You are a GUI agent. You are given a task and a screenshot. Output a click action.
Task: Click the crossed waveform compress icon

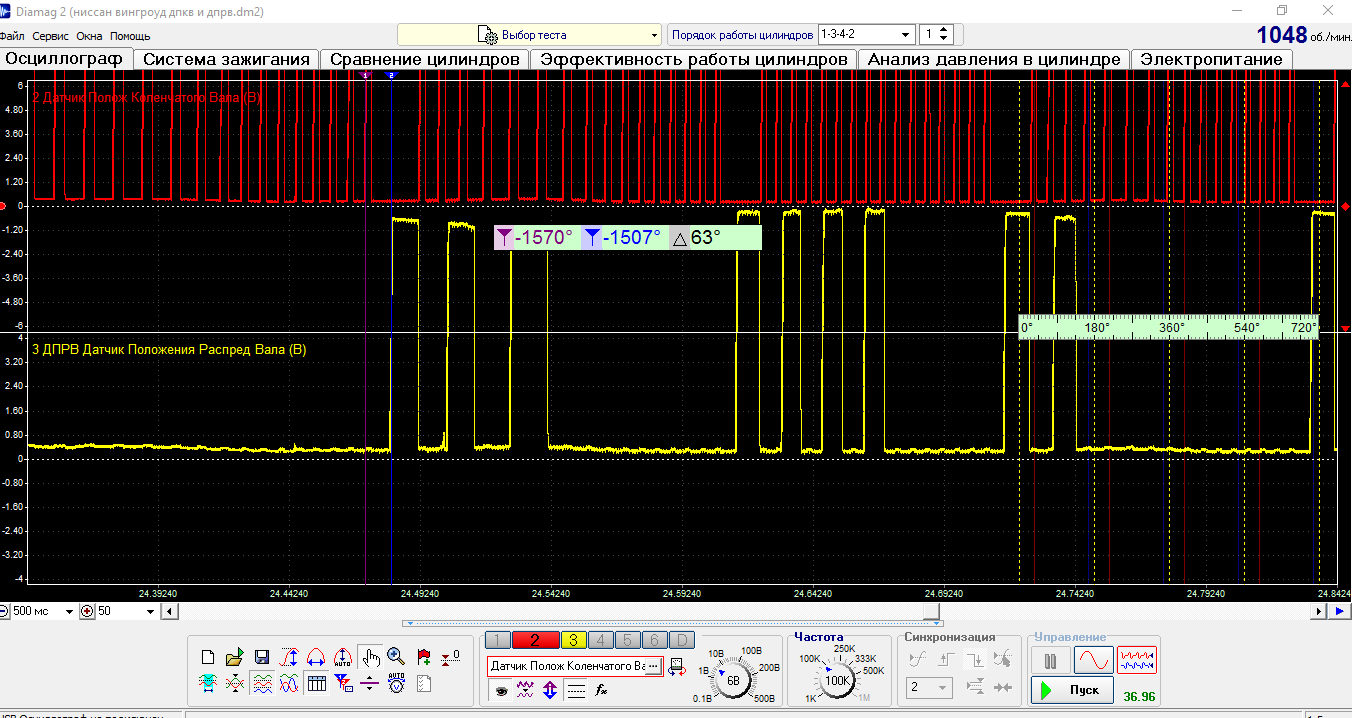(235, 684)
